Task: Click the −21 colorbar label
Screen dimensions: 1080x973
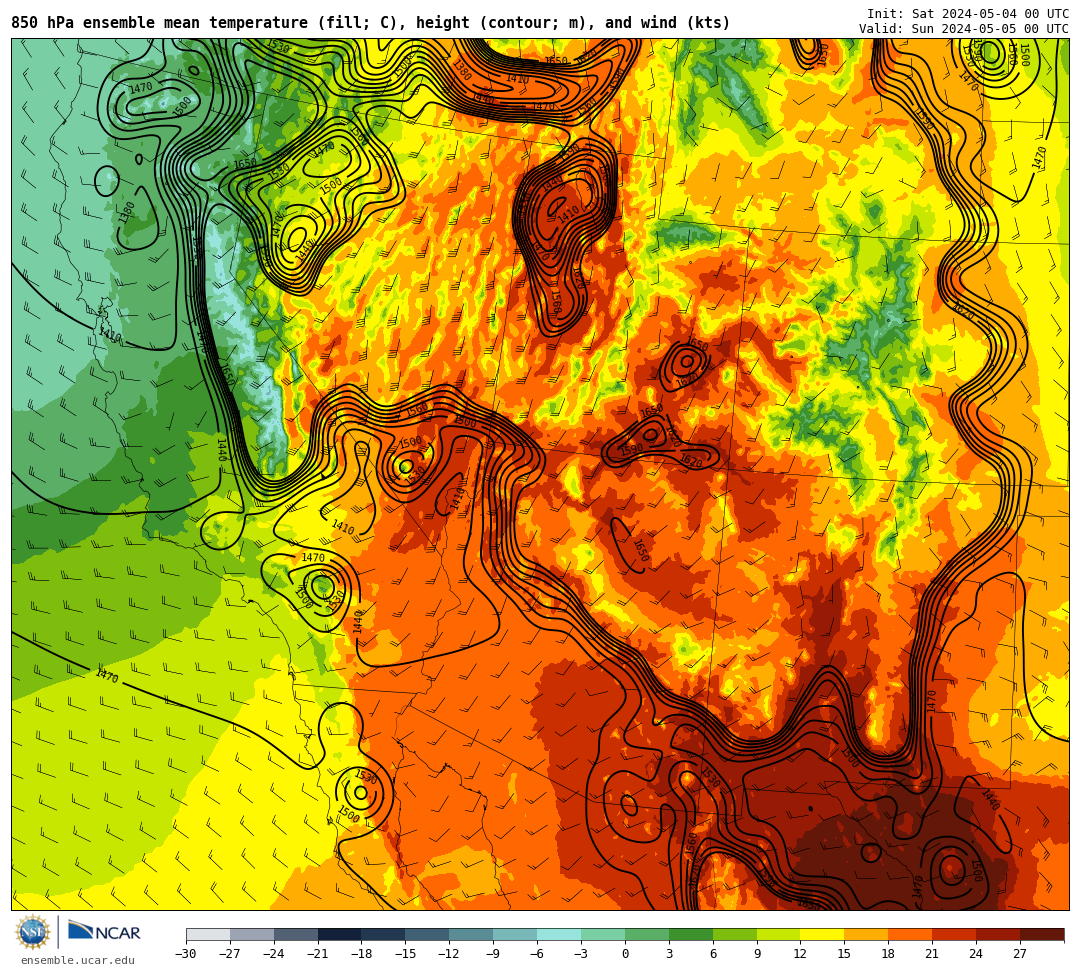Action: pos(318,954)
